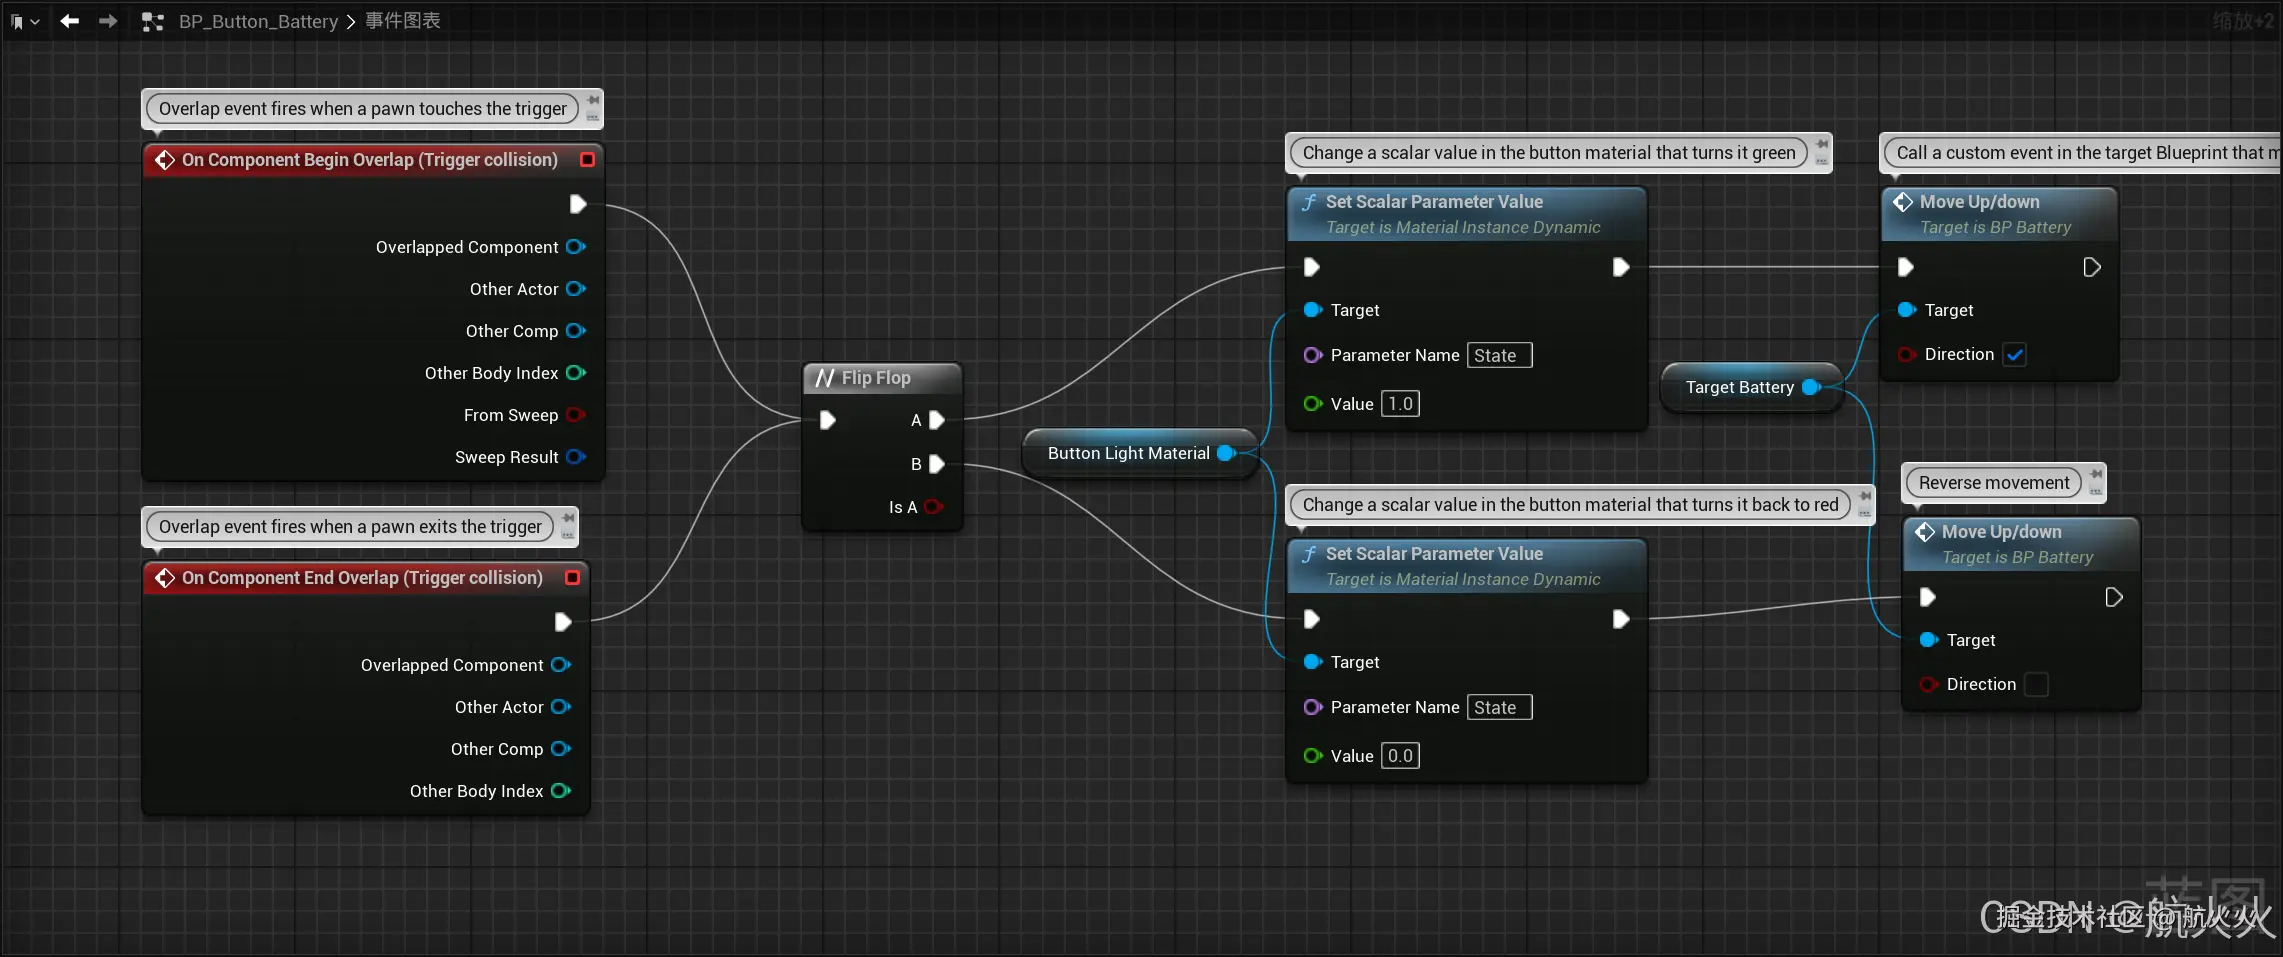Click the Button Light Material output pin
The height and width of the screenshot is (957, 2283).
[x=1226, y=453]
